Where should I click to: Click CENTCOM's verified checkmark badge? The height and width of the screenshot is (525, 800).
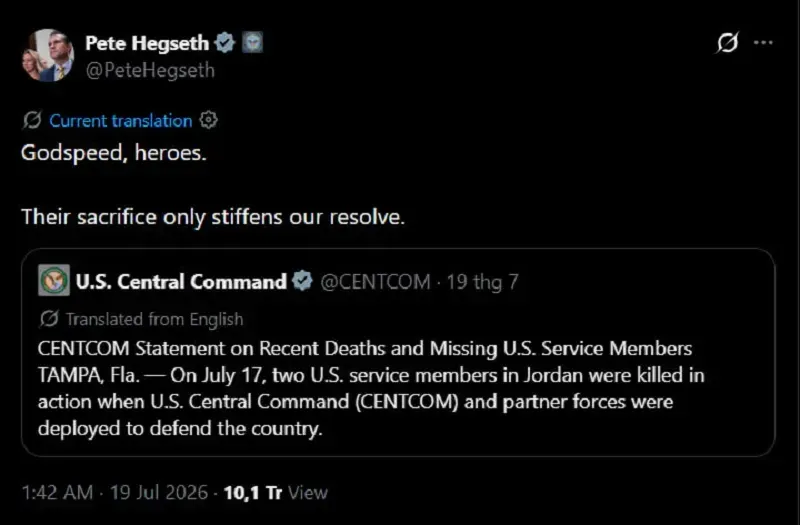click(x=303, y=281)
